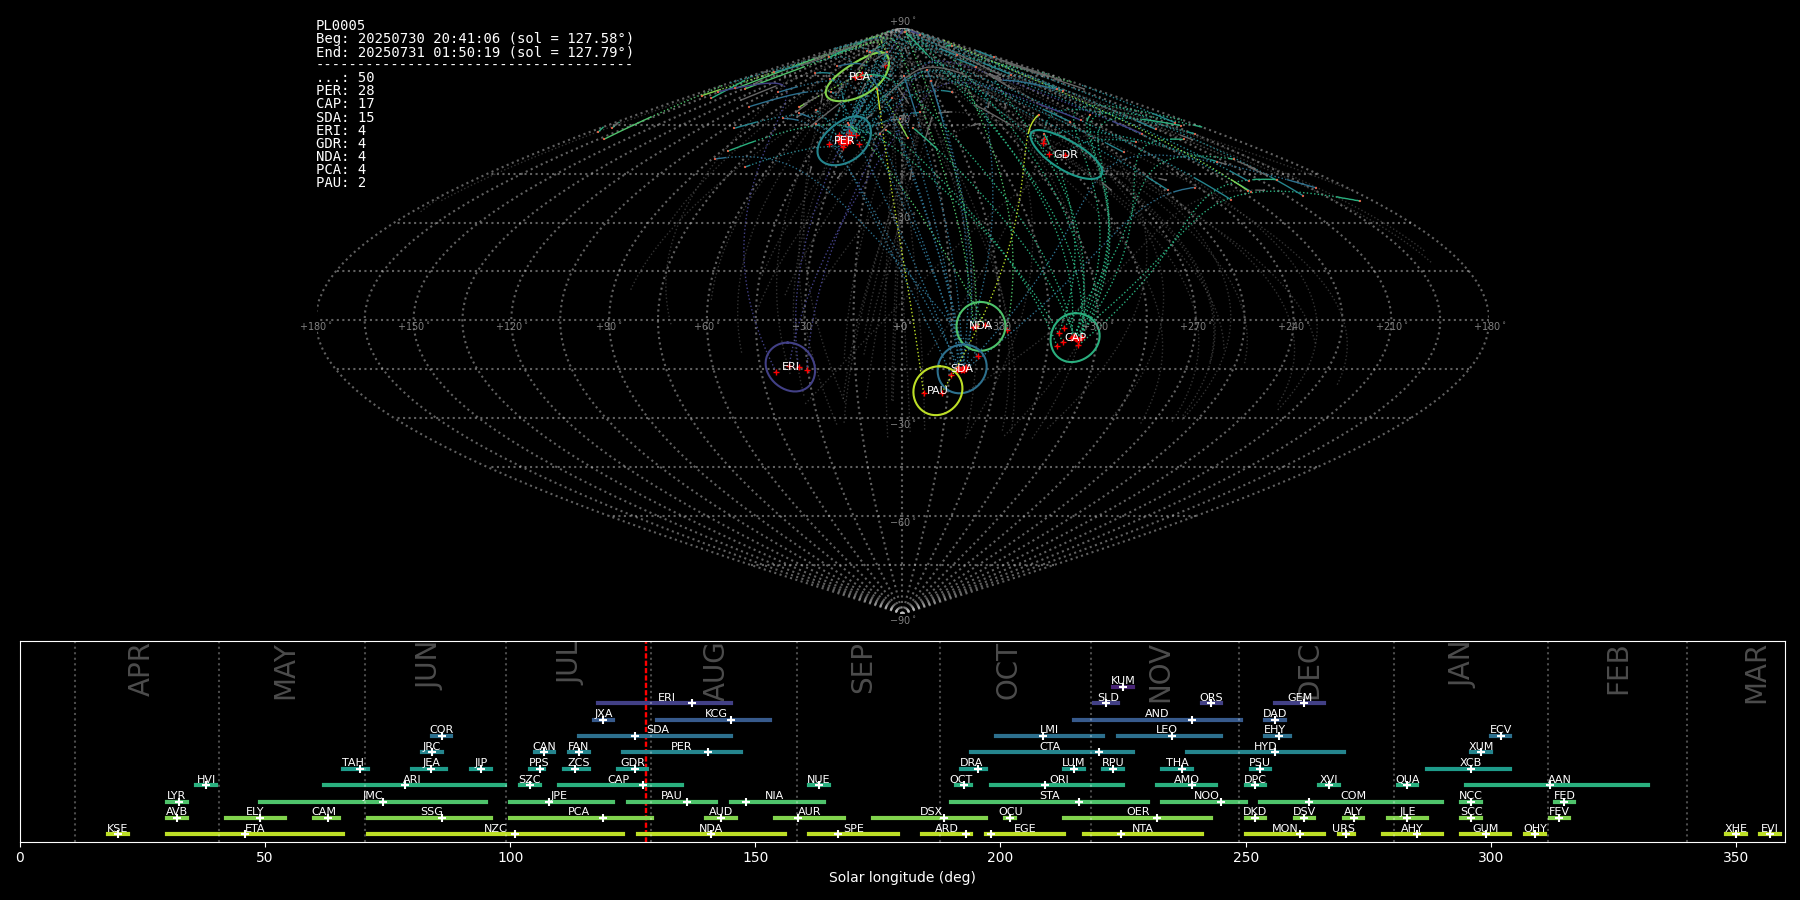The image size is (1800, 900).
Task: Click the LMI shower bar in the timeline
Action: pos(1049,736)
